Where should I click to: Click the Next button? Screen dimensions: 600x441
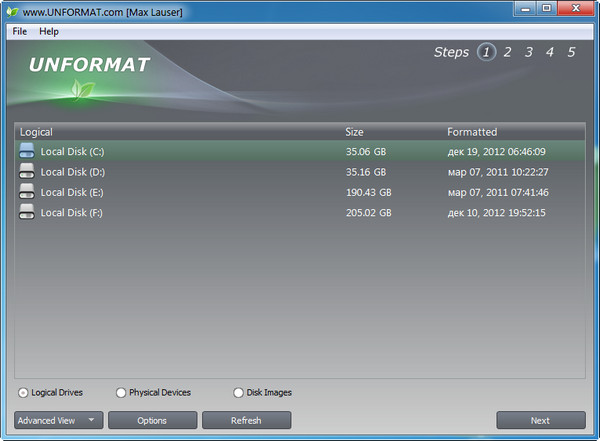pyautogui.click(x=540, y=420)
